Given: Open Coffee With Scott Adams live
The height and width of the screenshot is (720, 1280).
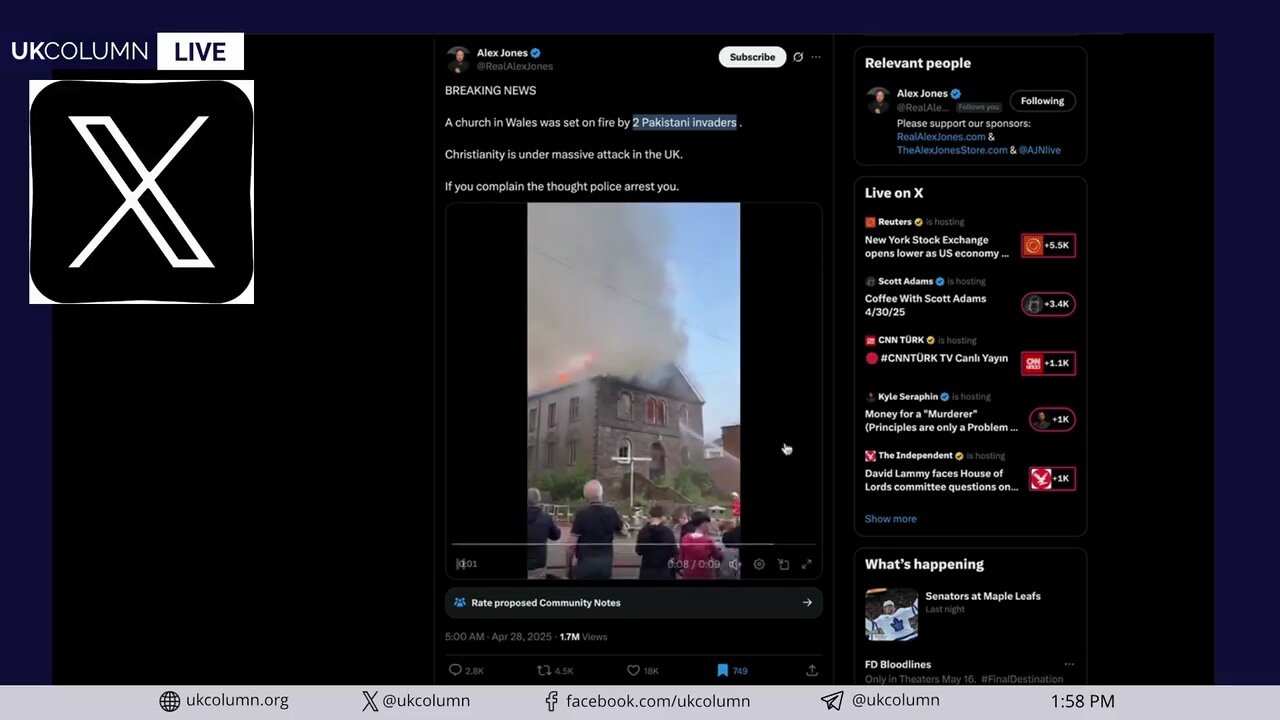Looking at the screenshot, I should (925, 305).
